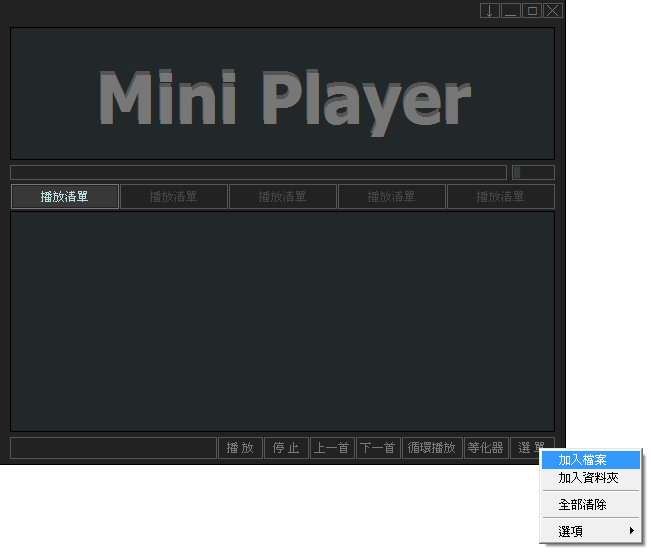The width and height of the screenshot is (651, 555).
Task: Go to previous track with 上一首
Action: pyautogui.click(x=331, y=448)
